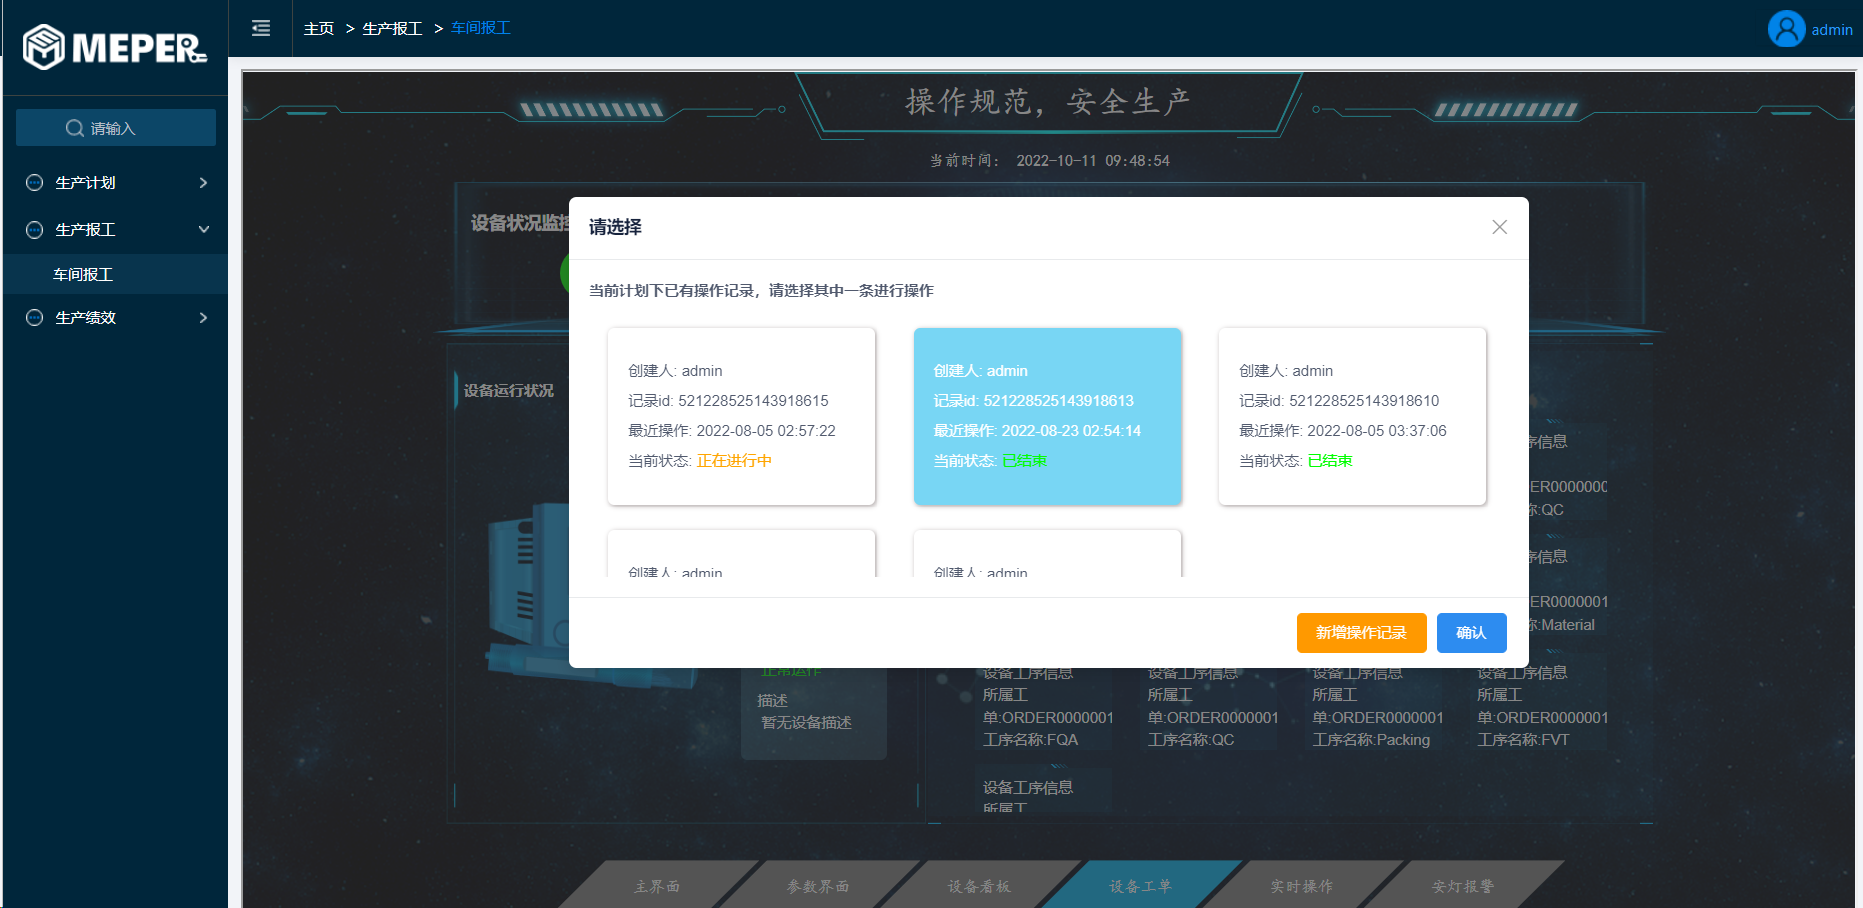Screen dimensions: 1863x908
Task: Click the 生产报工 menu circle icon
Action: [34, 229]
